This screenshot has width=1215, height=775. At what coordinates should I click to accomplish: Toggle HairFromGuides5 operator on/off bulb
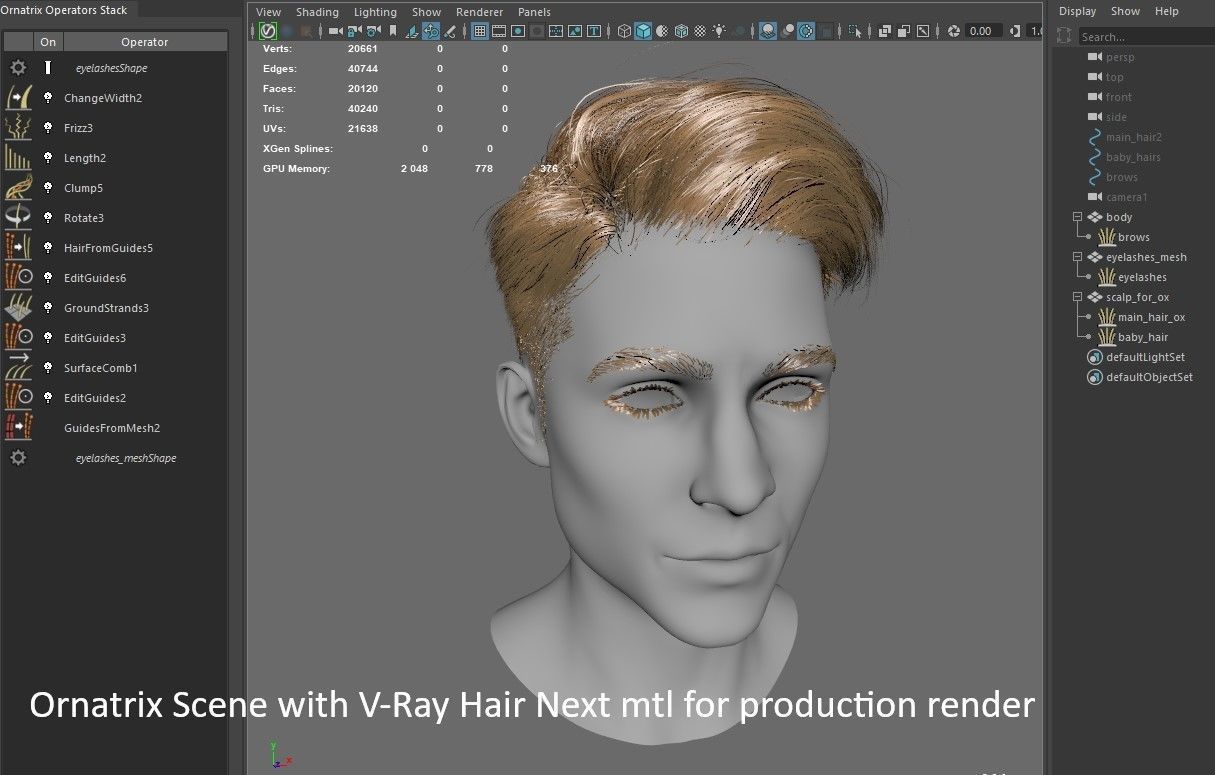tap(47, 248)
